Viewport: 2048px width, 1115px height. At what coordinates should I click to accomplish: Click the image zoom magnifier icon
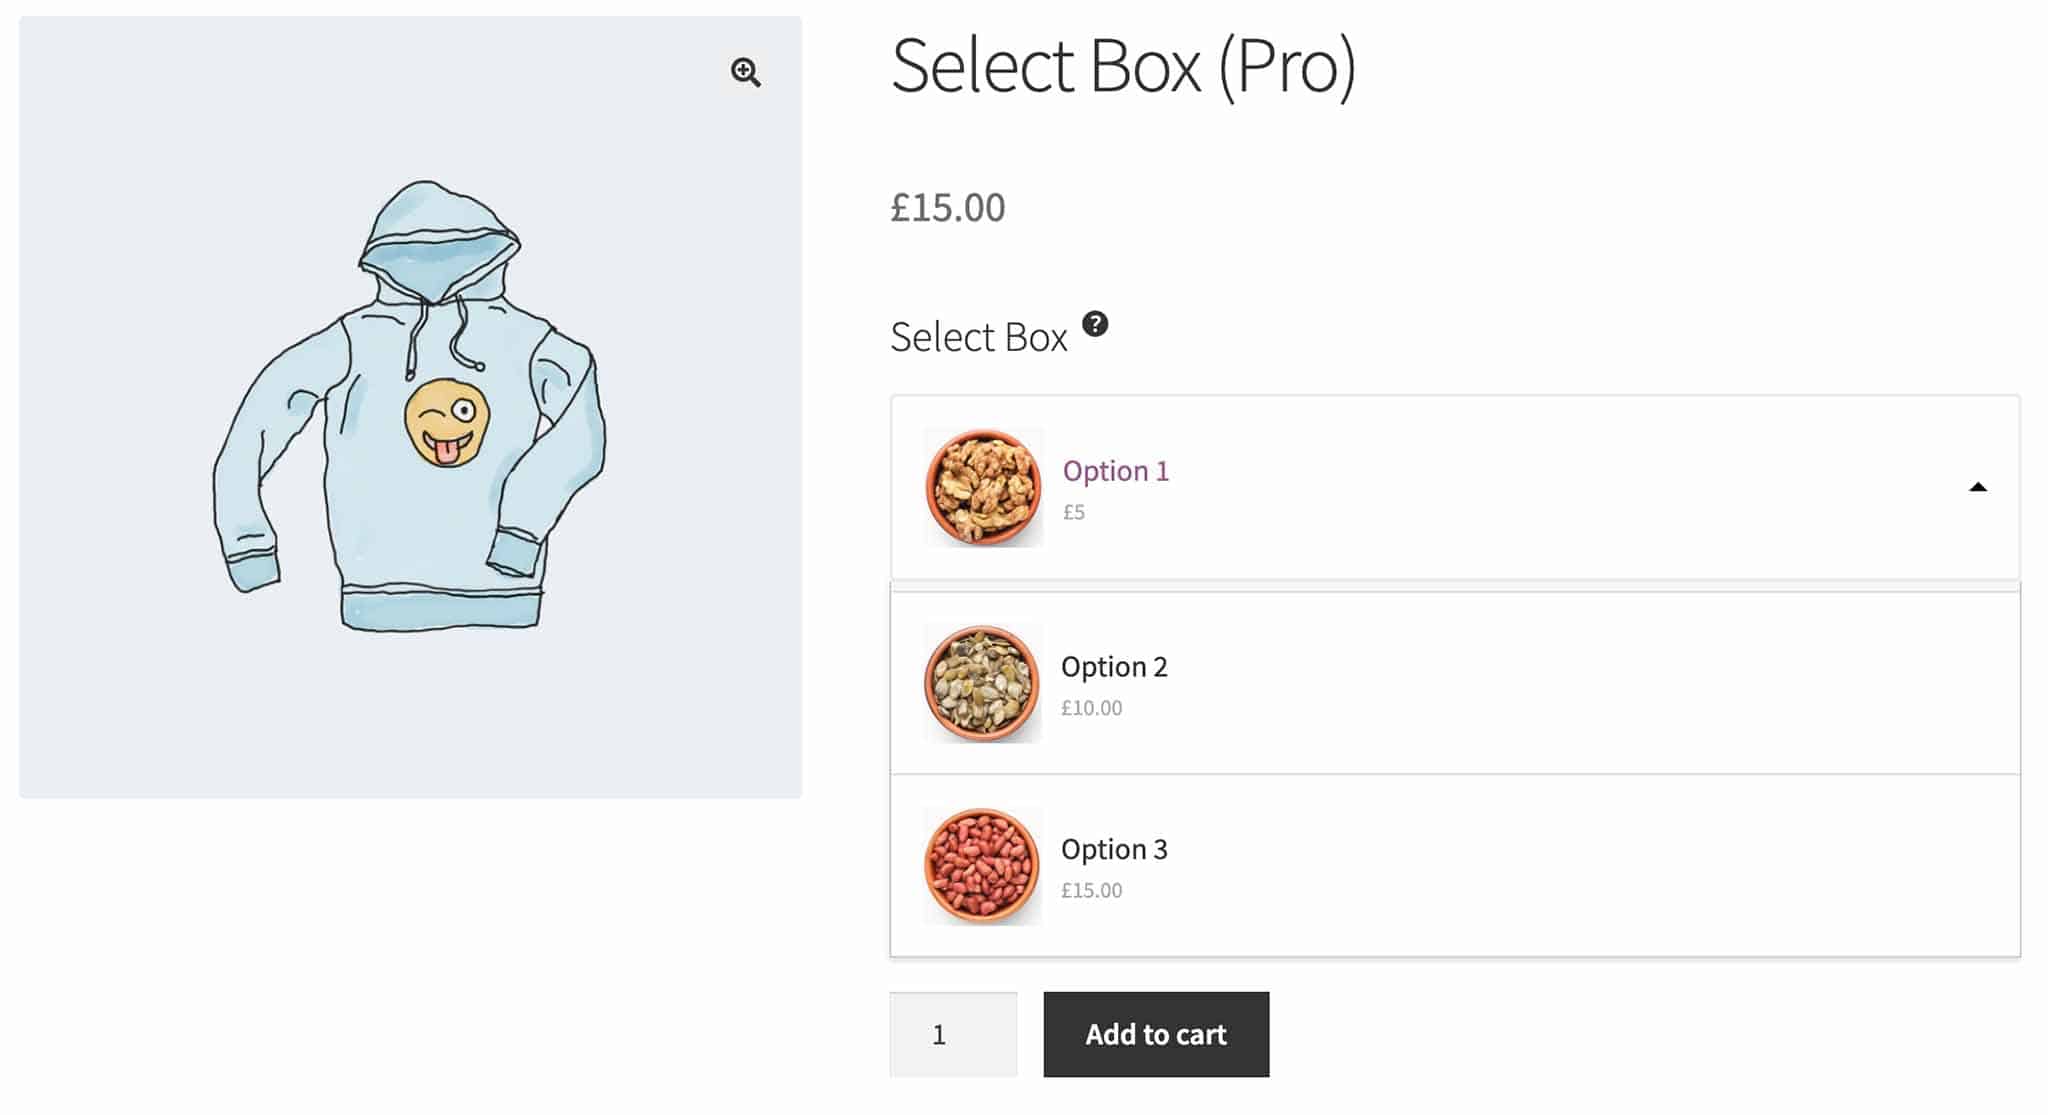tap(744, 72)
